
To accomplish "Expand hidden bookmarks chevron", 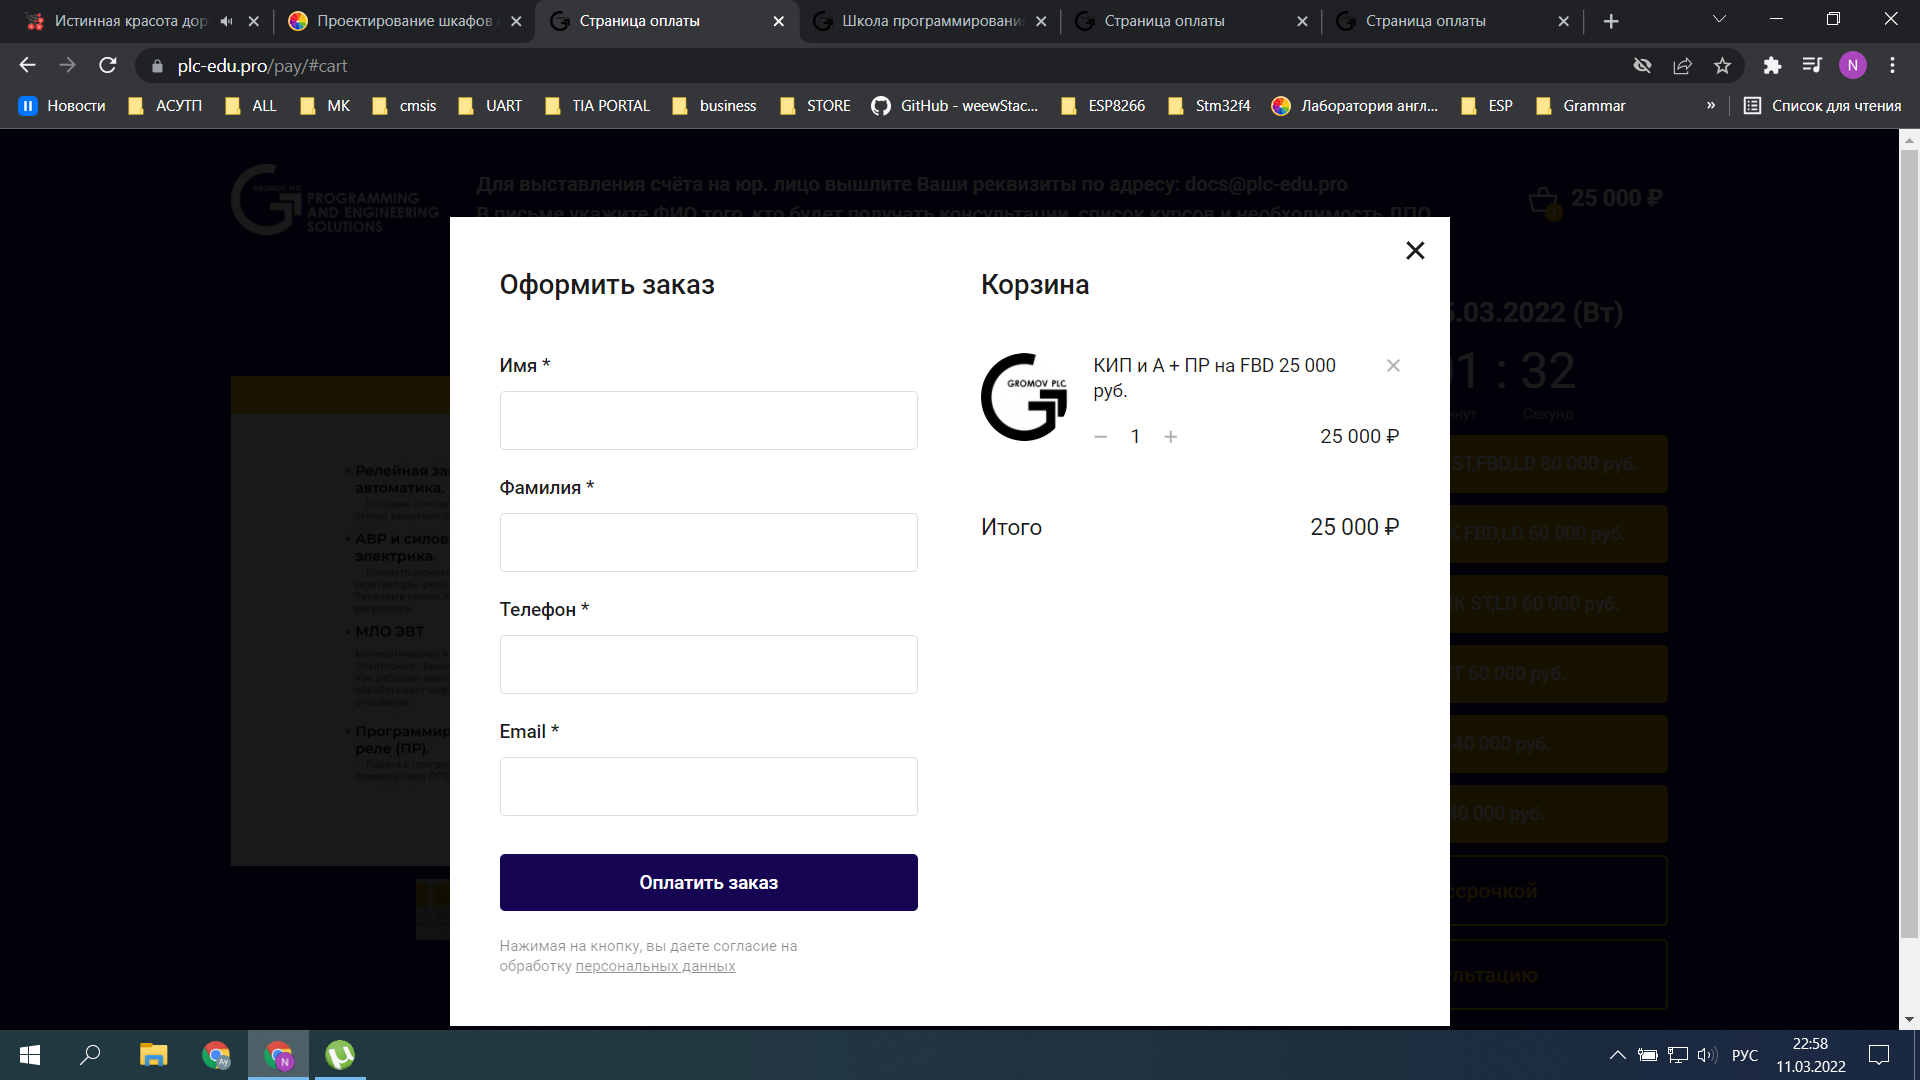I will (1711, 105).
